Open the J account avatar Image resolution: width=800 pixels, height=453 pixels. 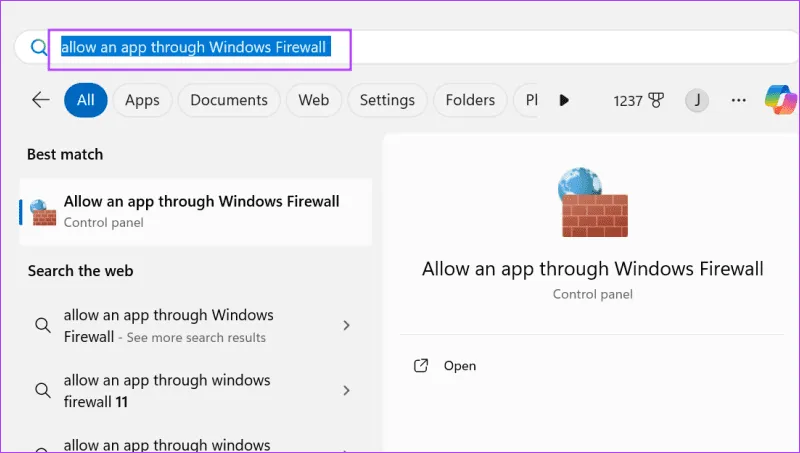coord(697,100)
